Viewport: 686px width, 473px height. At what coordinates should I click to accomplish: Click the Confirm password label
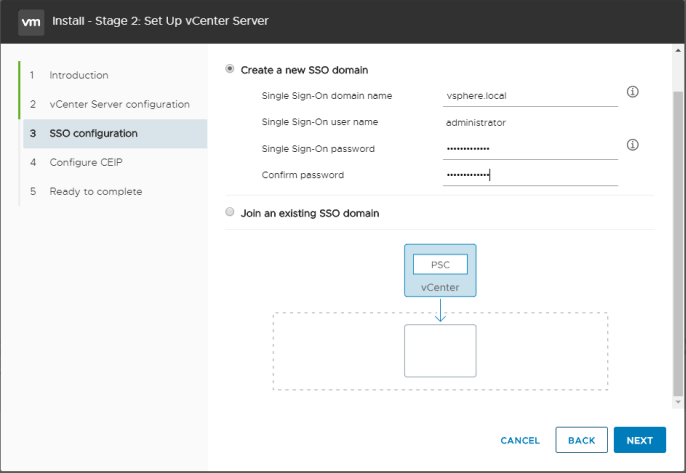click(x=303, y=175)
